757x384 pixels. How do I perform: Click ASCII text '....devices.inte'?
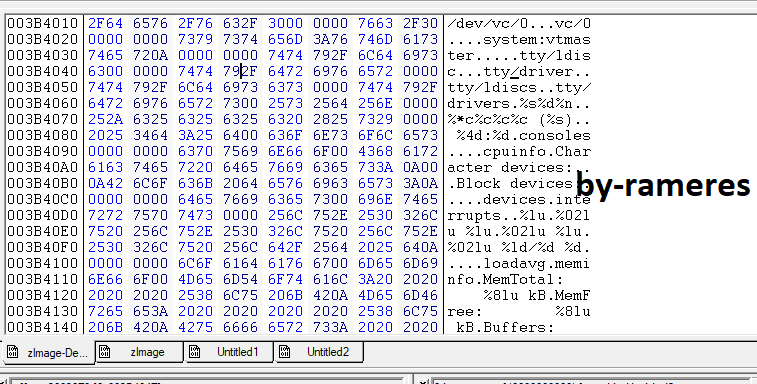519,199
